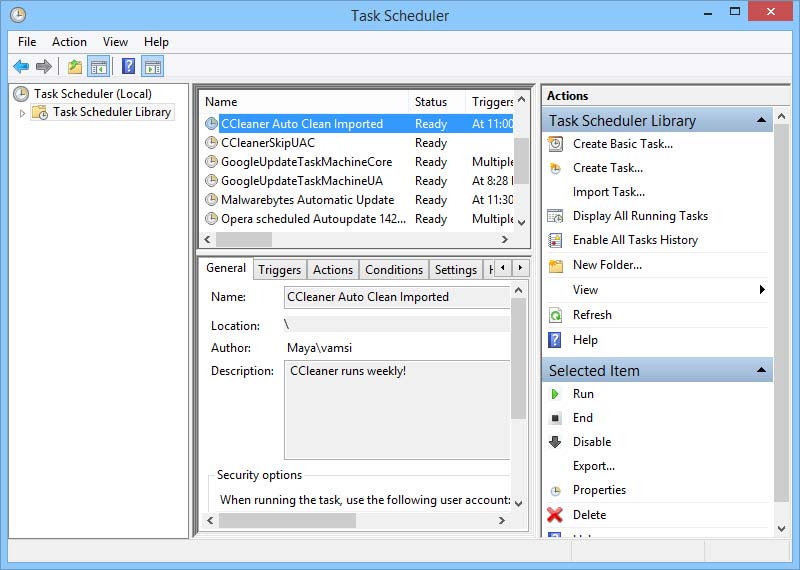Screen dimensions: 800x570
Task: Click the Display All Running Tasks icon
Action: click(555, 216)
